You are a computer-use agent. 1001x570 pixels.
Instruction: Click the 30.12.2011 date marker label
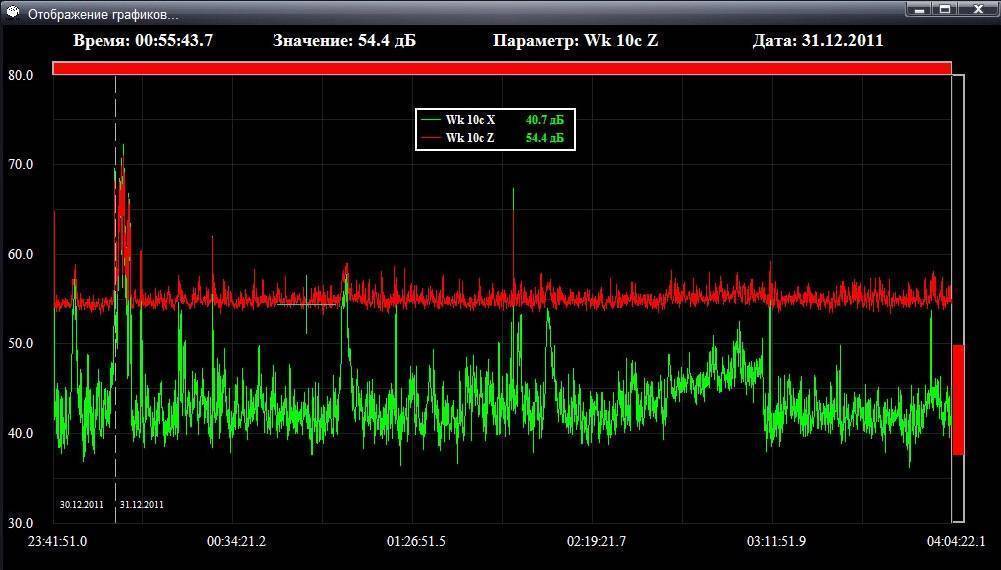[x=81, y=505]
